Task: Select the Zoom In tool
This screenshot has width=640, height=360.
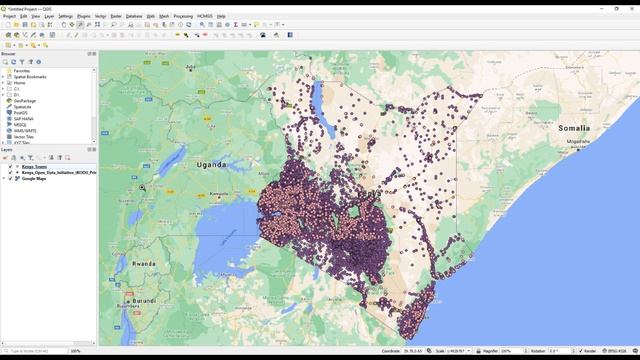Action: 80,25
